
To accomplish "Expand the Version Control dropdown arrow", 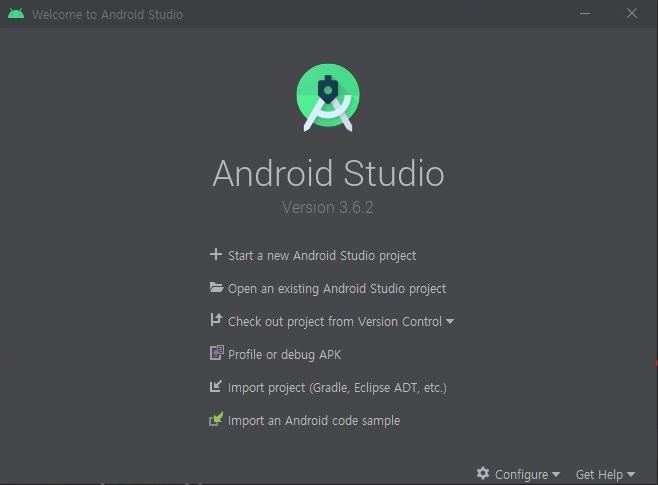I will coord(450,321).
